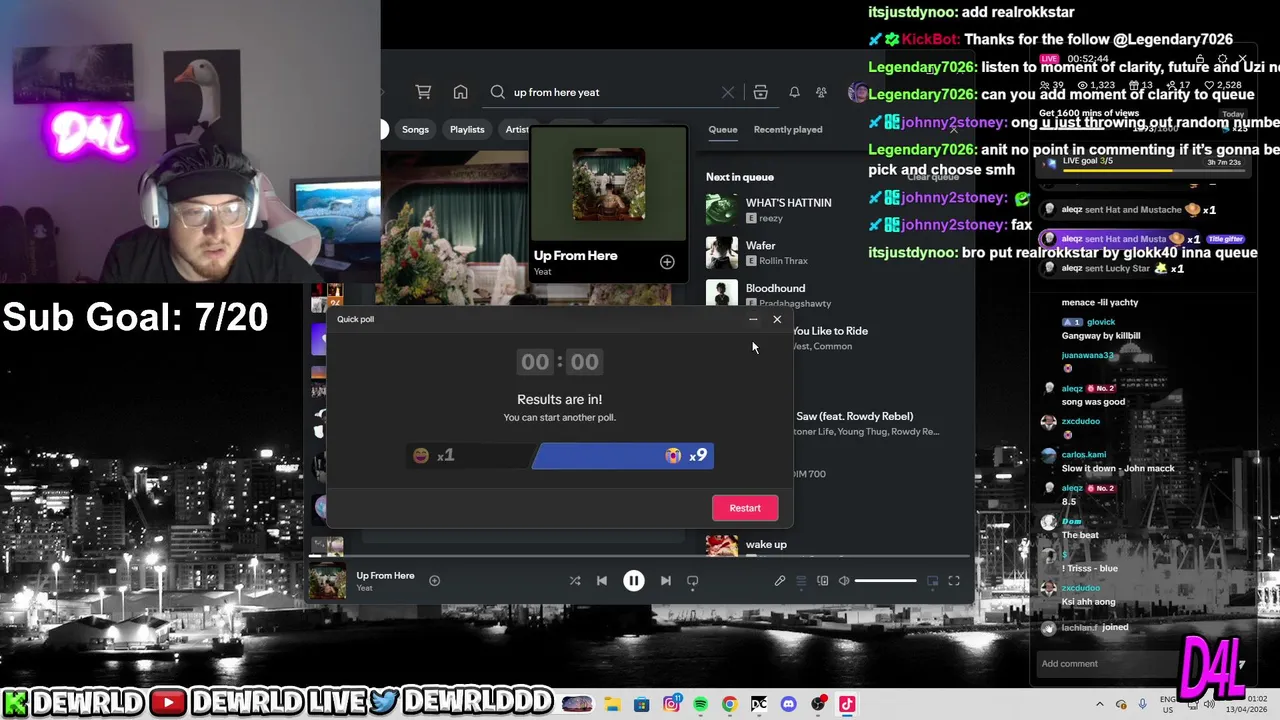Image resolution: width=1280 pixels, height=720 pixels.
Task: Open File Explorer from the taskbar
Action: (612, 704)
